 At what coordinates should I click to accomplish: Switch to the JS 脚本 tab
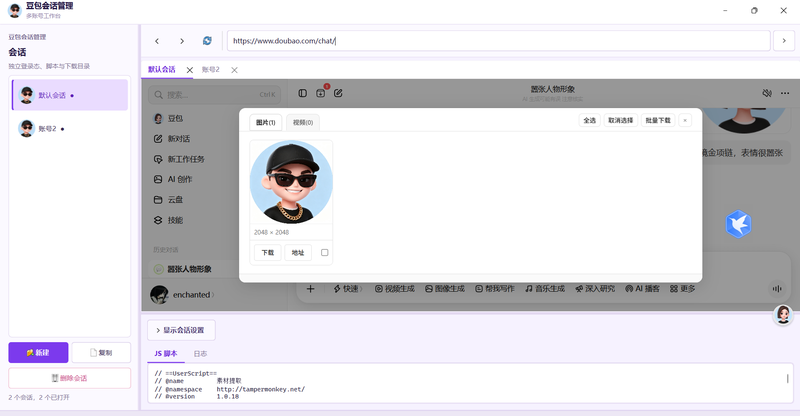166,353
